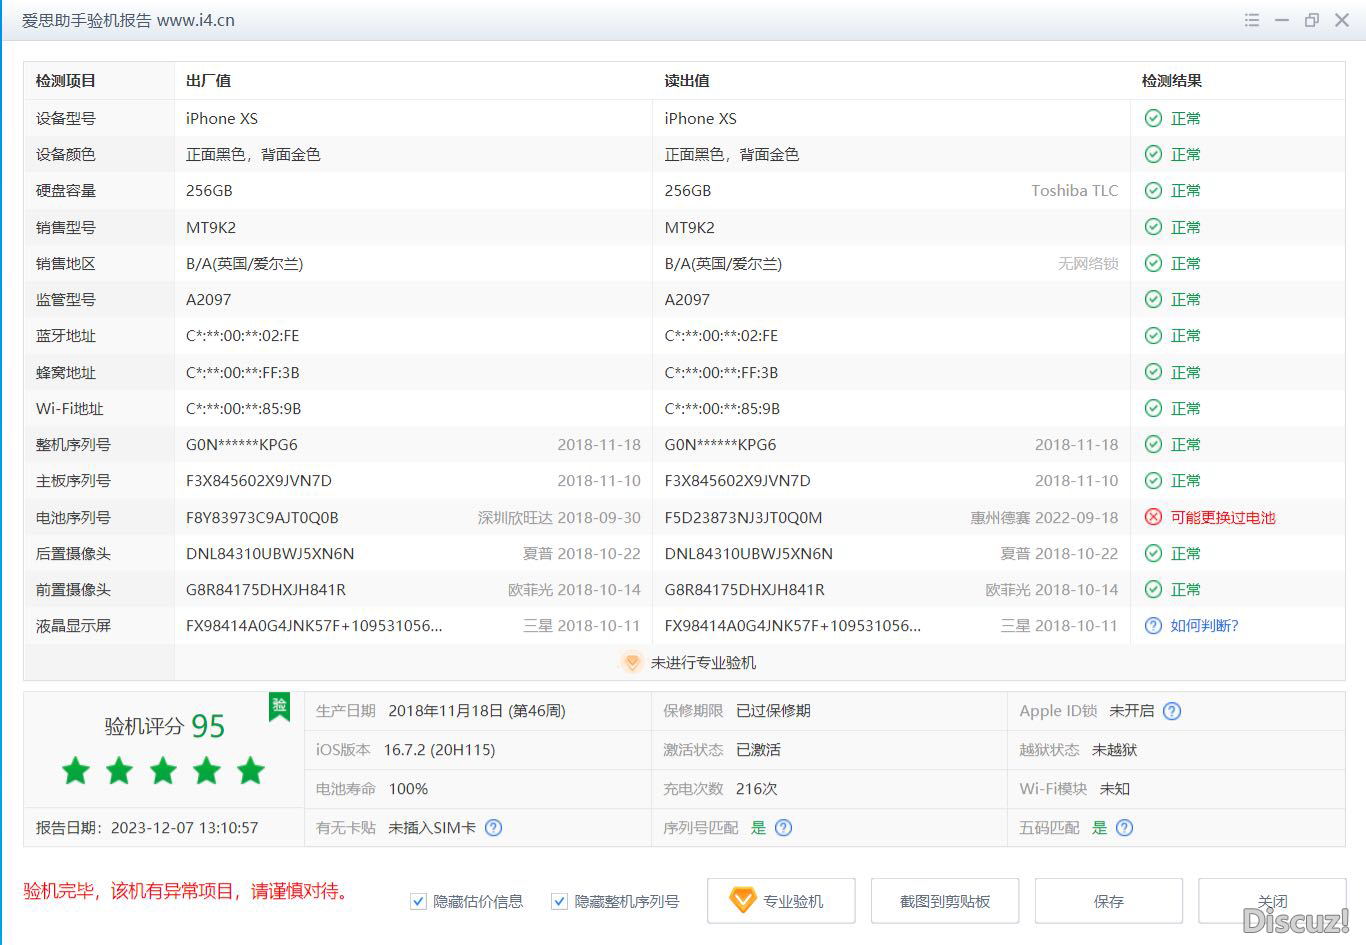The height and width of the screenshot is (945, 1366).
Task: Select factory battery serial F8Y83973C9AJT0Q0B
Action: 262,517
